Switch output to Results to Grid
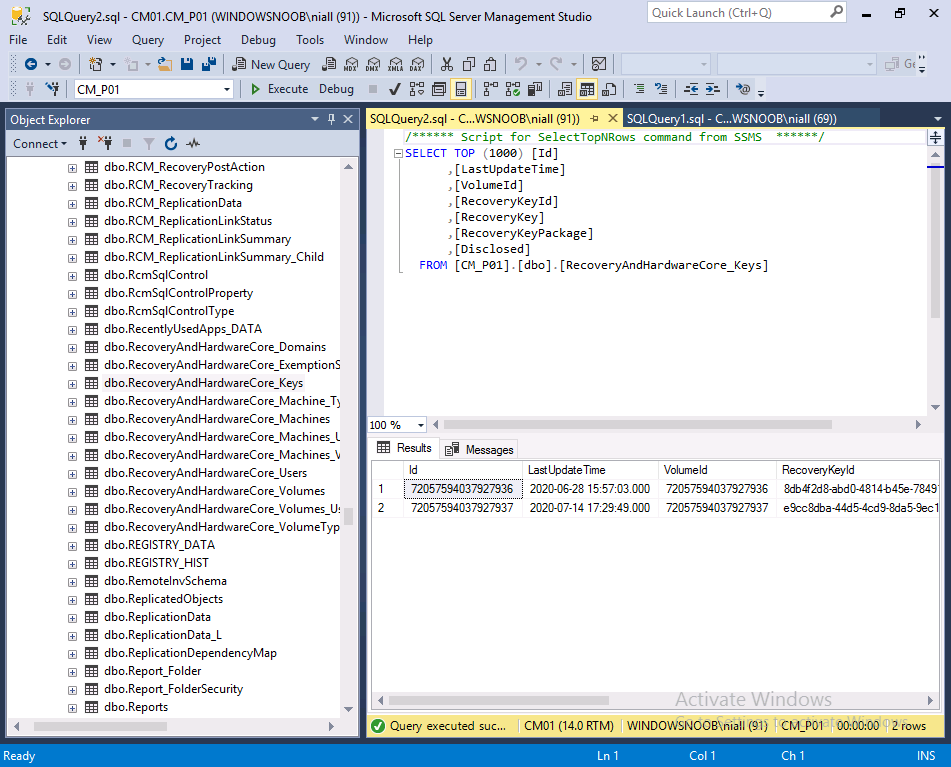 pyautogui.click(x=587, y=89)
